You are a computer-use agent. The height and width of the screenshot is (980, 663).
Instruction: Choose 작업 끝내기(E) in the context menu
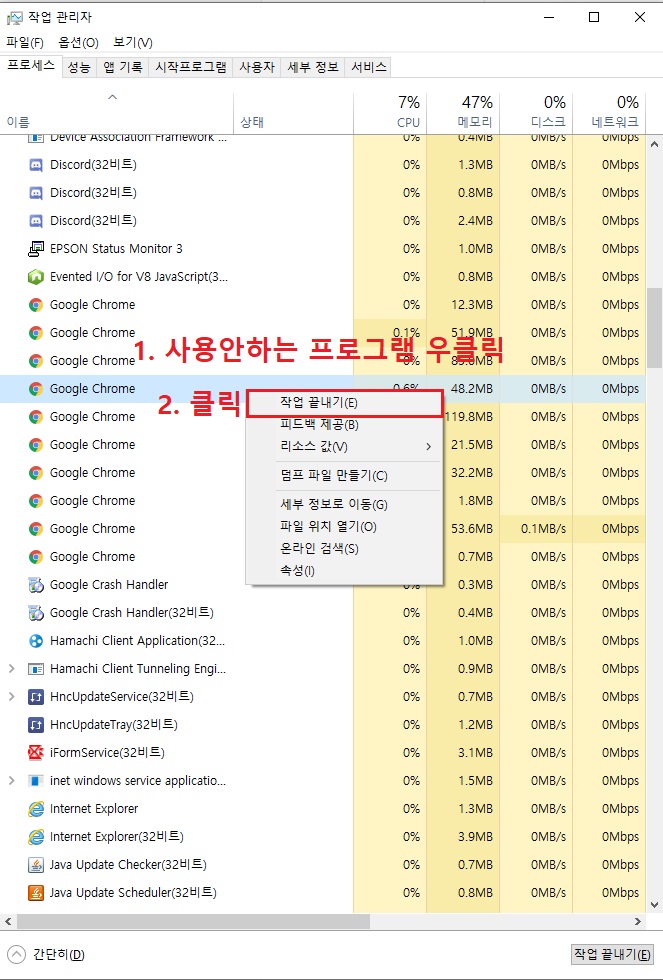tap(344, 403)
